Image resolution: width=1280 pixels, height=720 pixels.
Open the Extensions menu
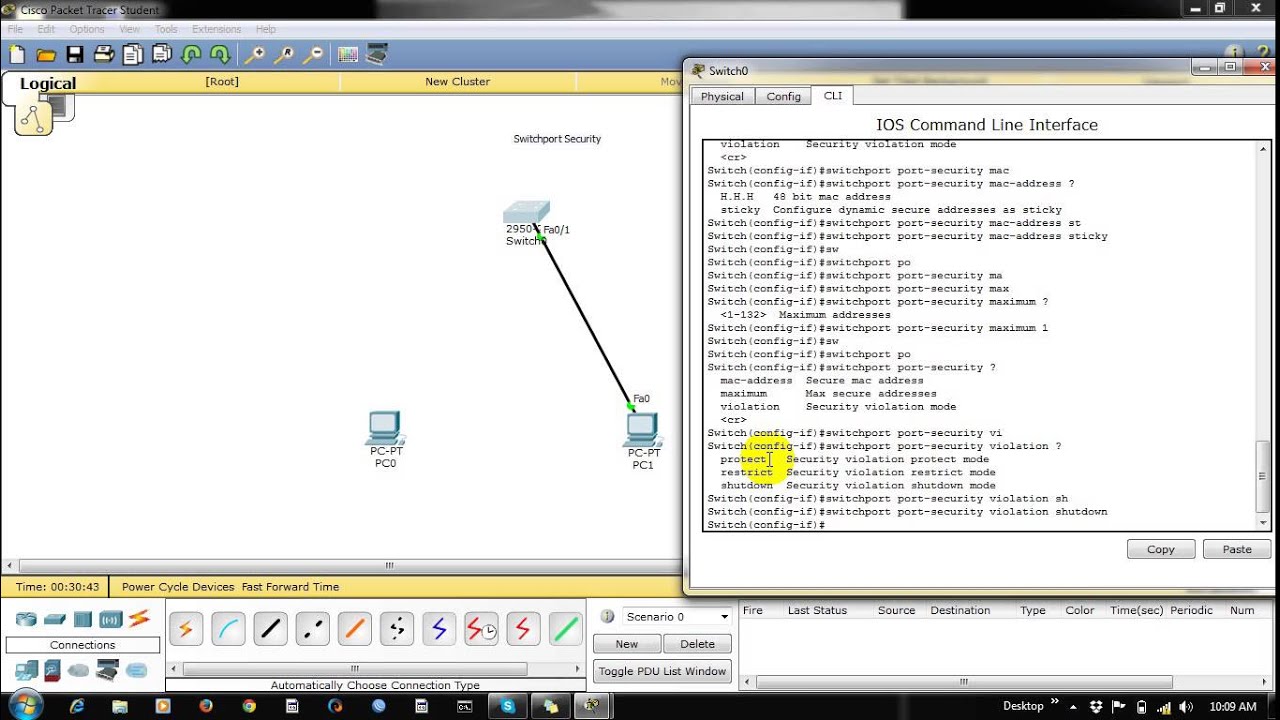click(216, 29)
